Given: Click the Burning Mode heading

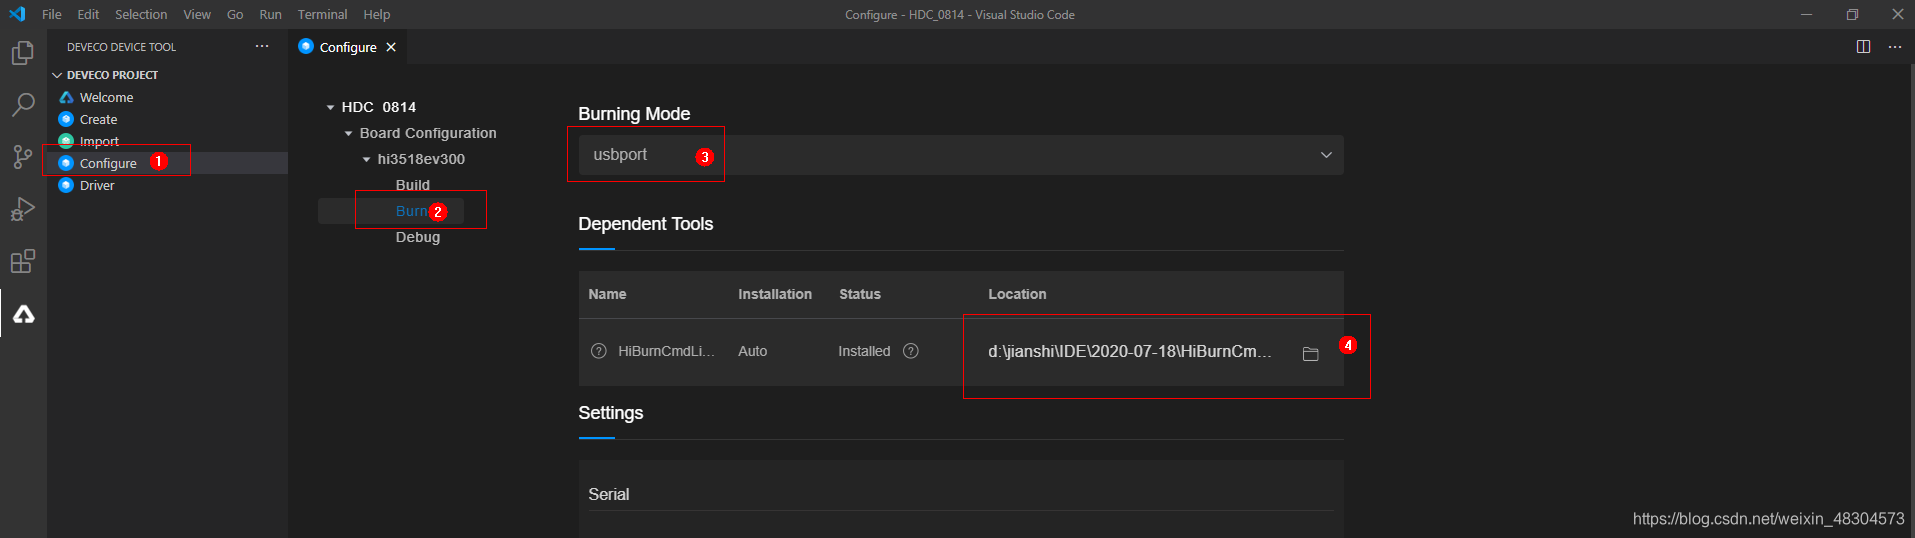Looking at the screenshot, I should pyautogui.click(x=634, y=114).
